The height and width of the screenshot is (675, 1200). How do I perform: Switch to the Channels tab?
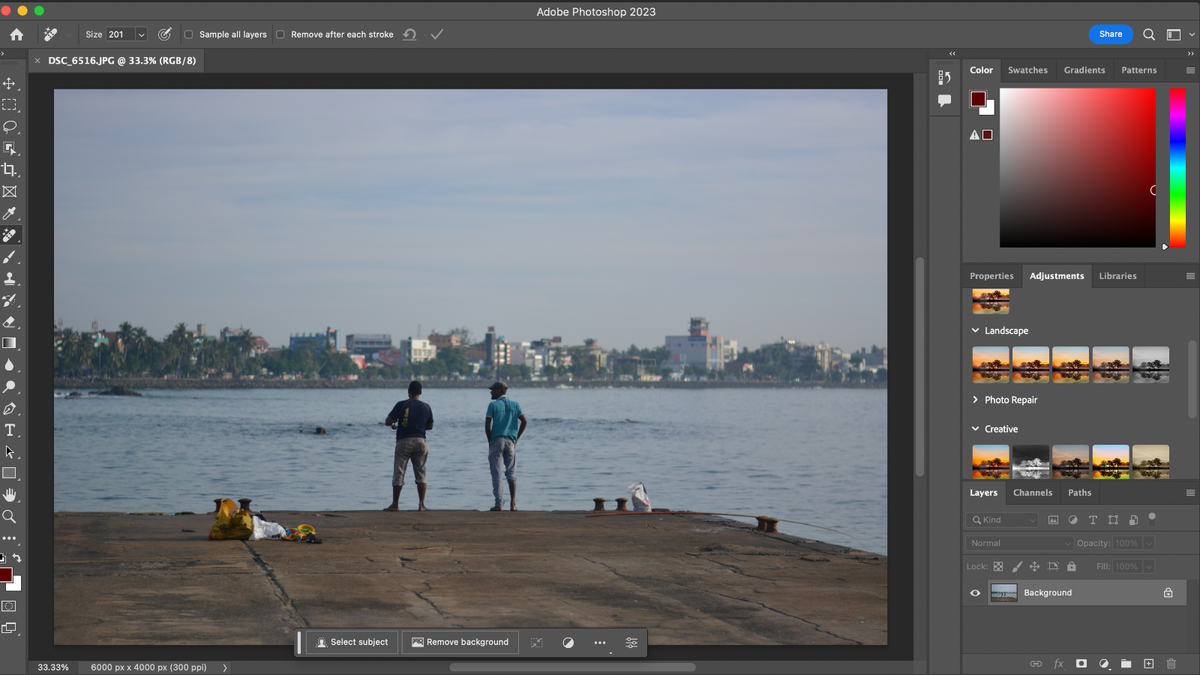[1032, 492]
